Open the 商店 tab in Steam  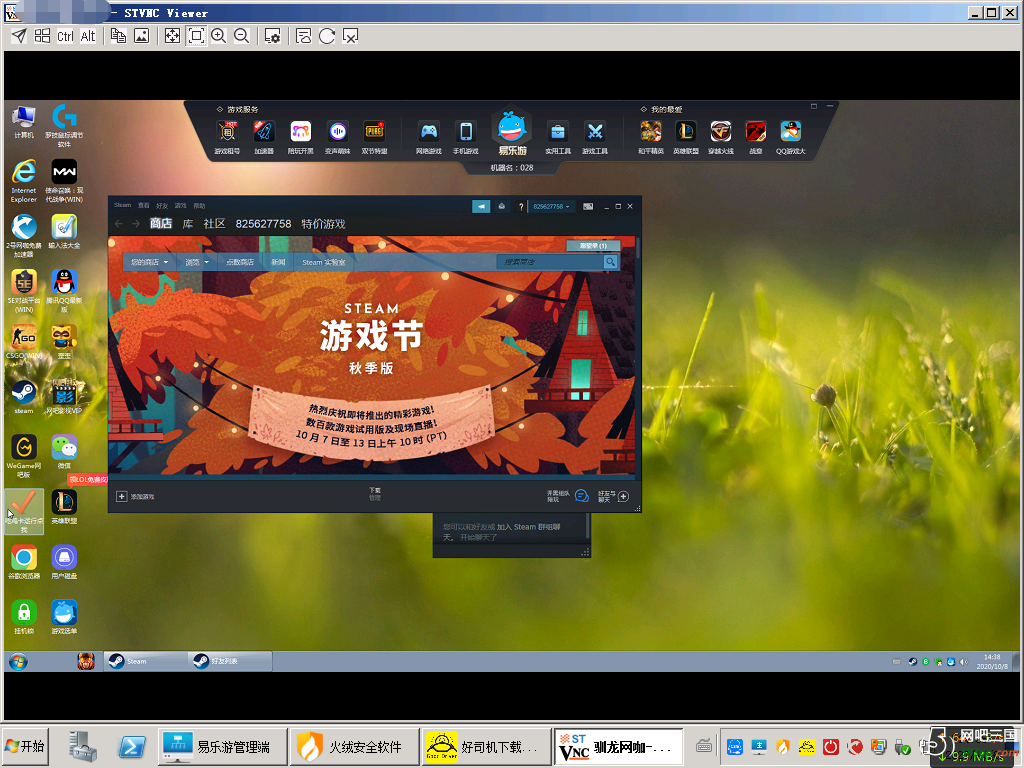(x=161, y=224)
